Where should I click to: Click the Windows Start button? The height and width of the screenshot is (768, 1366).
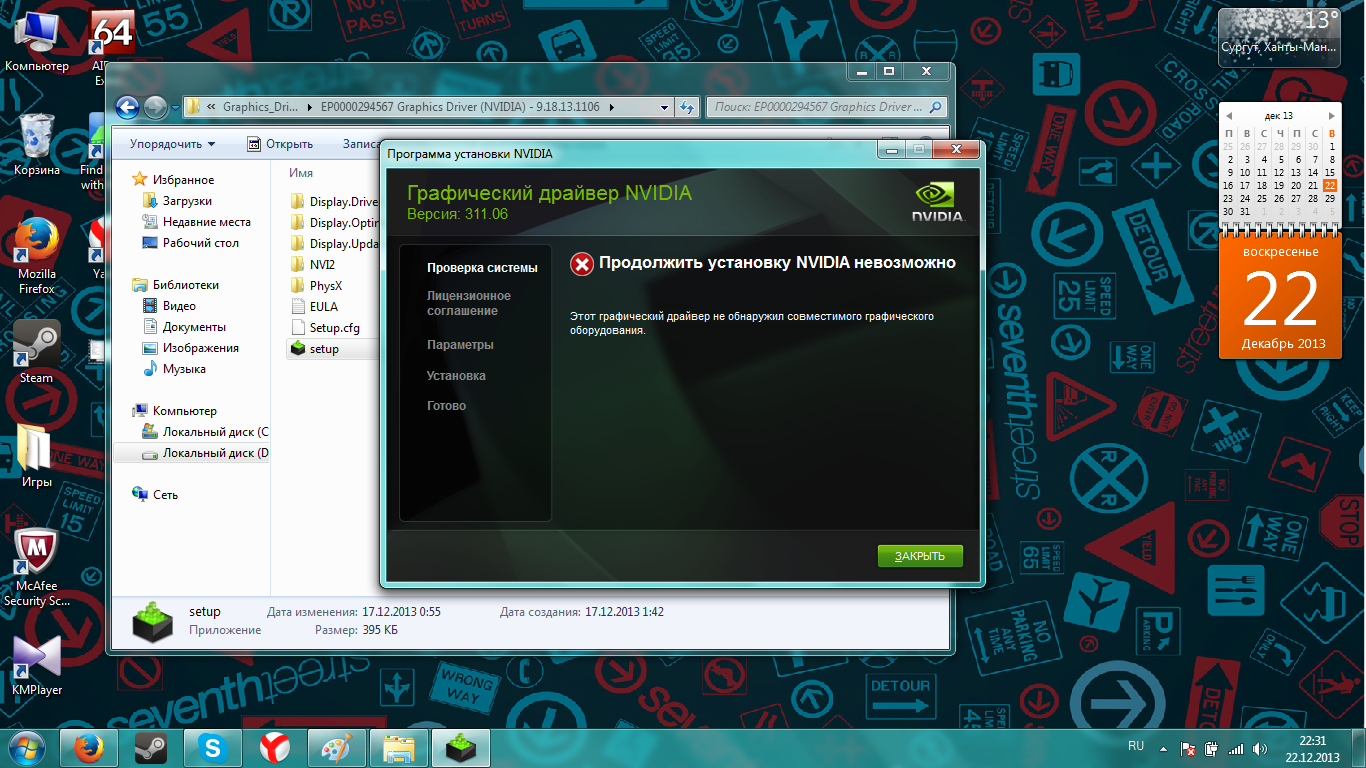[27, 747]
